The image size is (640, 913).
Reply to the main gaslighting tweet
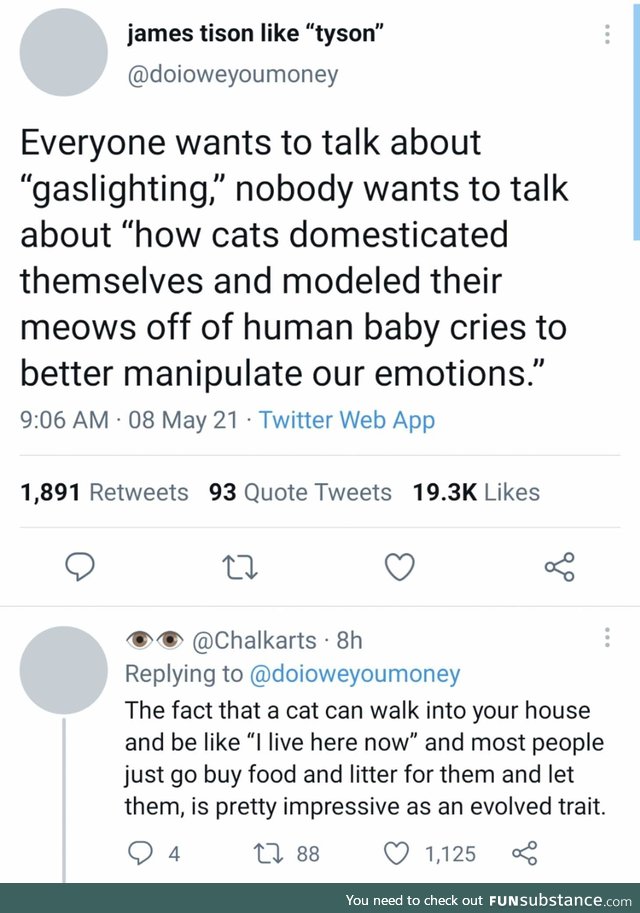(79, 568)
